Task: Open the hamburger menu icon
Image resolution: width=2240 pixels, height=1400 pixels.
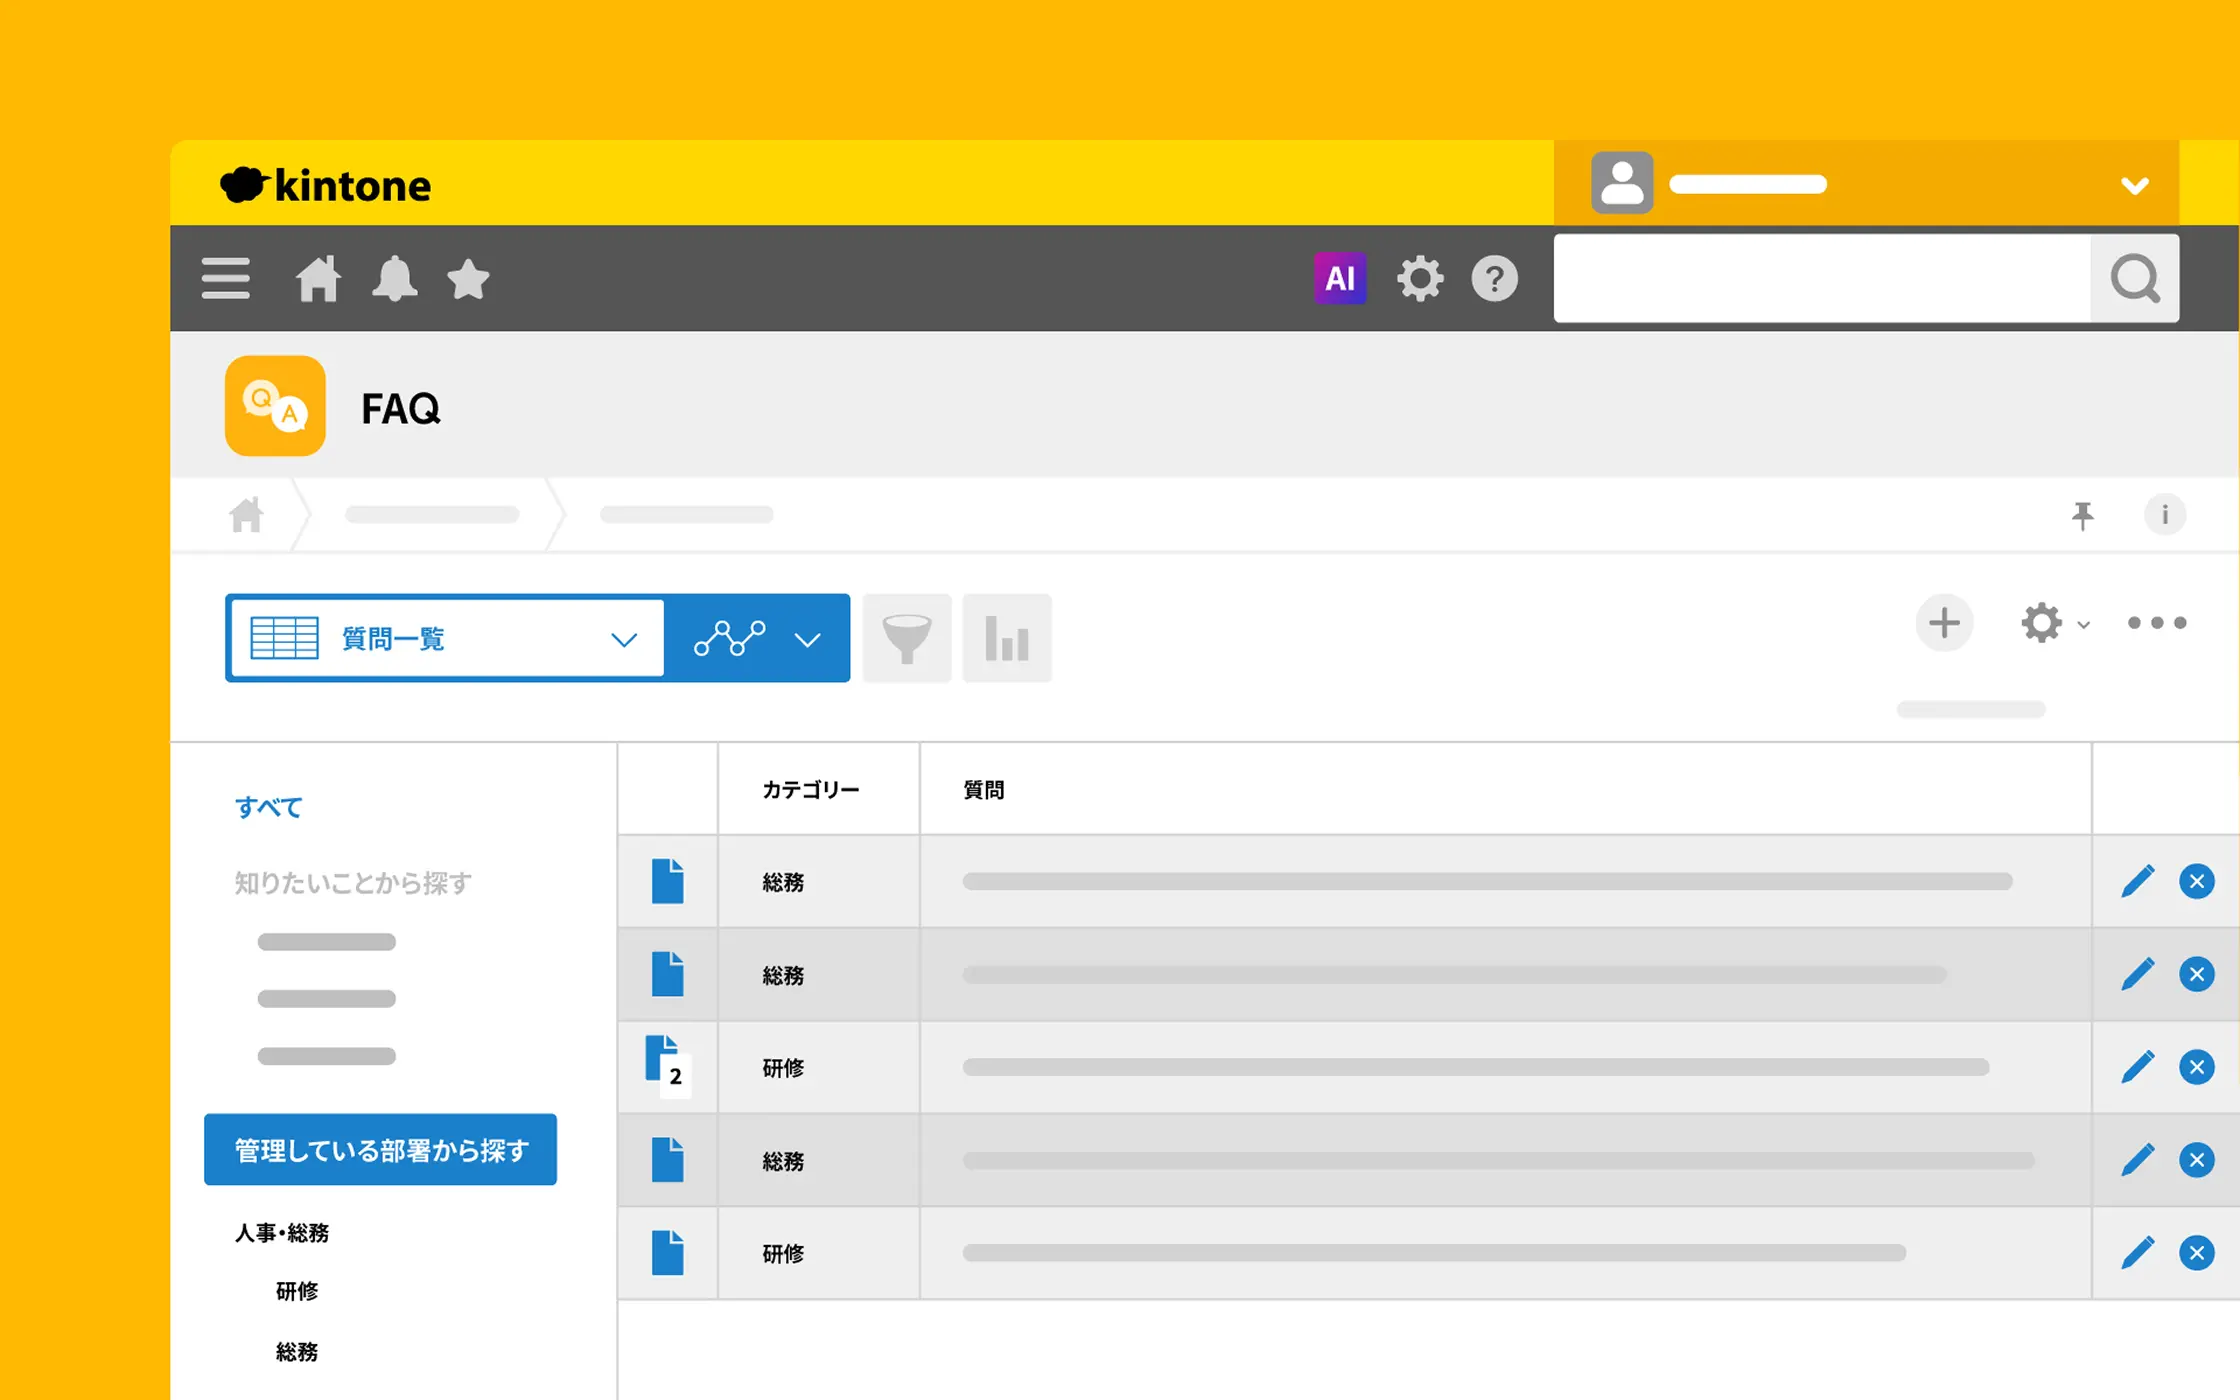Action: click(x=226, y=278)
